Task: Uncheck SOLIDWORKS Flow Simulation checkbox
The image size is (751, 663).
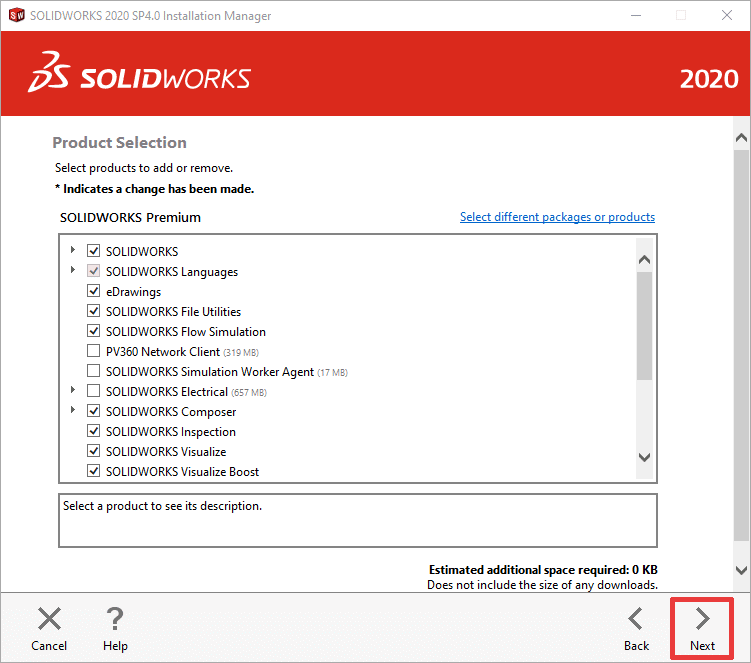Action: pos(93,331)
